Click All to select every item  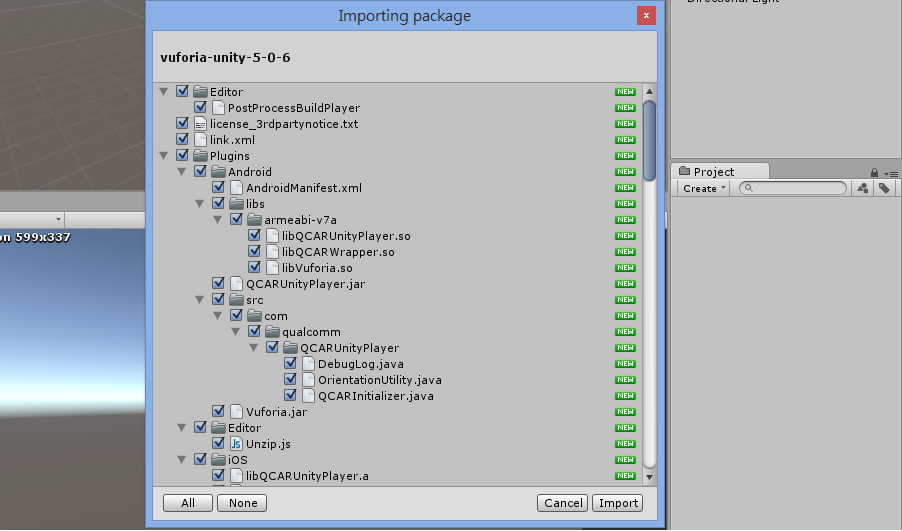tap(188, 503)
